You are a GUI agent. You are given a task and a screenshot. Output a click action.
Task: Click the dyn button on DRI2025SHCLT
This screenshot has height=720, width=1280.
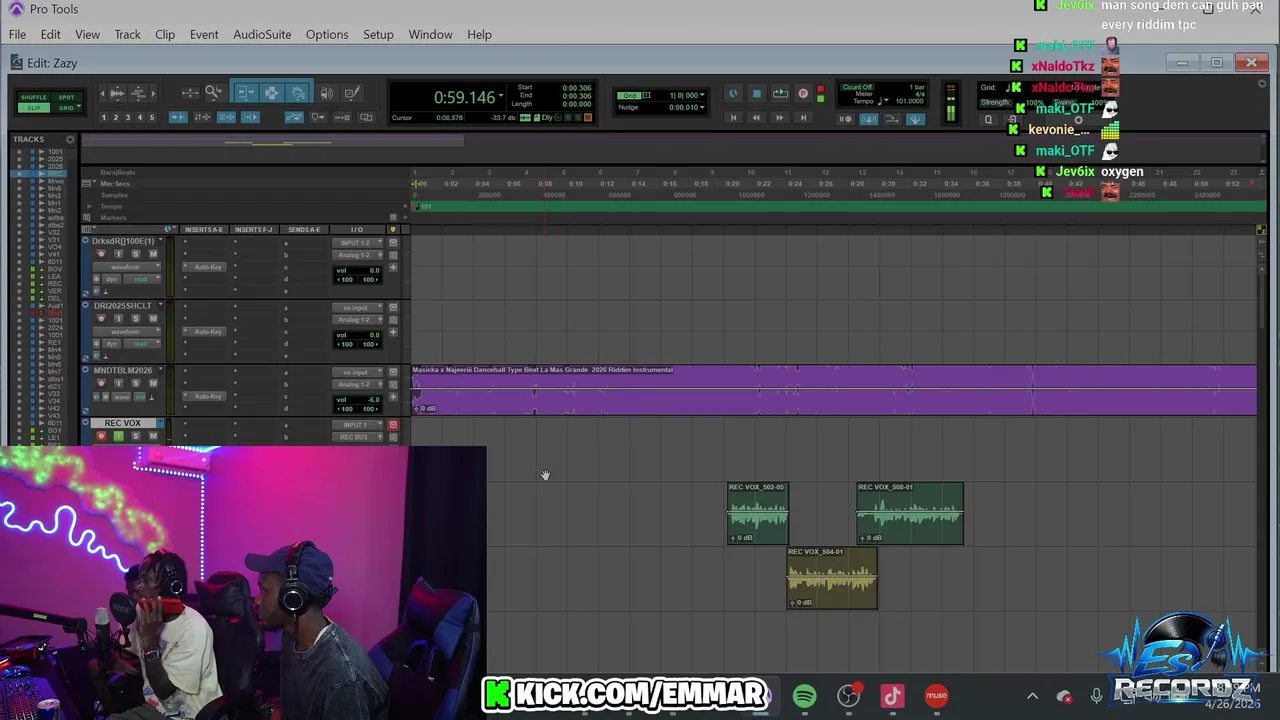(x=111, y=344)
